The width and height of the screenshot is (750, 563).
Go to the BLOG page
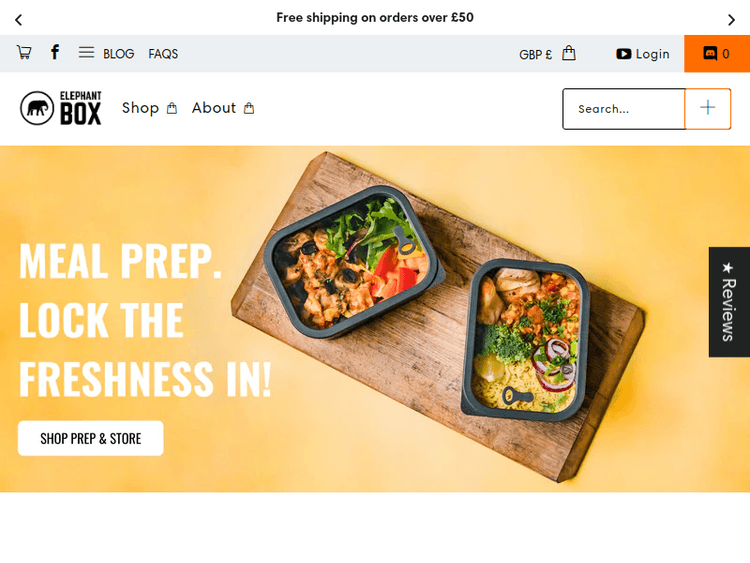coord(119,54)
